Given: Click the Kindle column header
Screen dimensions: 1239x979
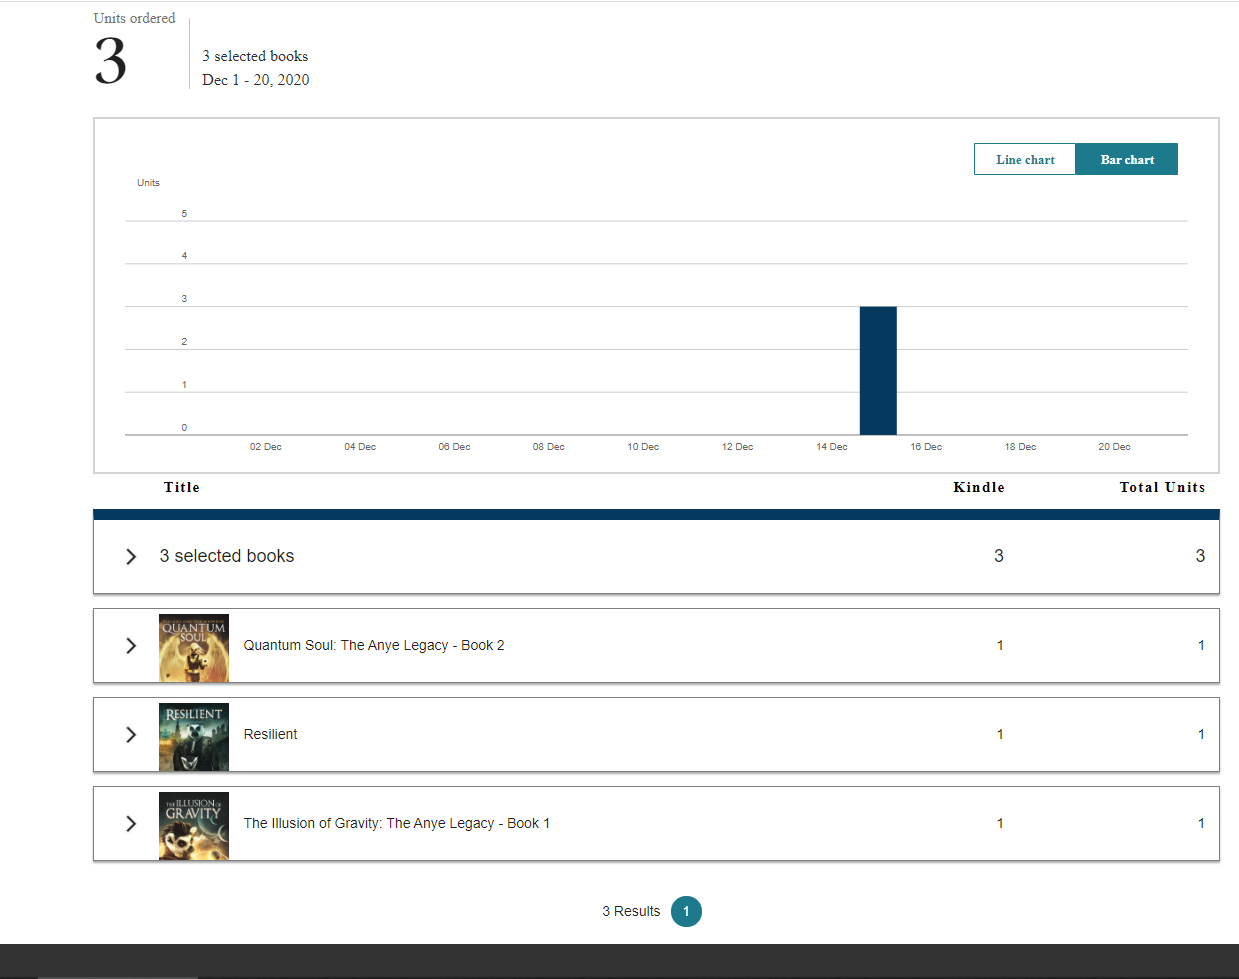Looking at the screenshot, I should 978,488.
